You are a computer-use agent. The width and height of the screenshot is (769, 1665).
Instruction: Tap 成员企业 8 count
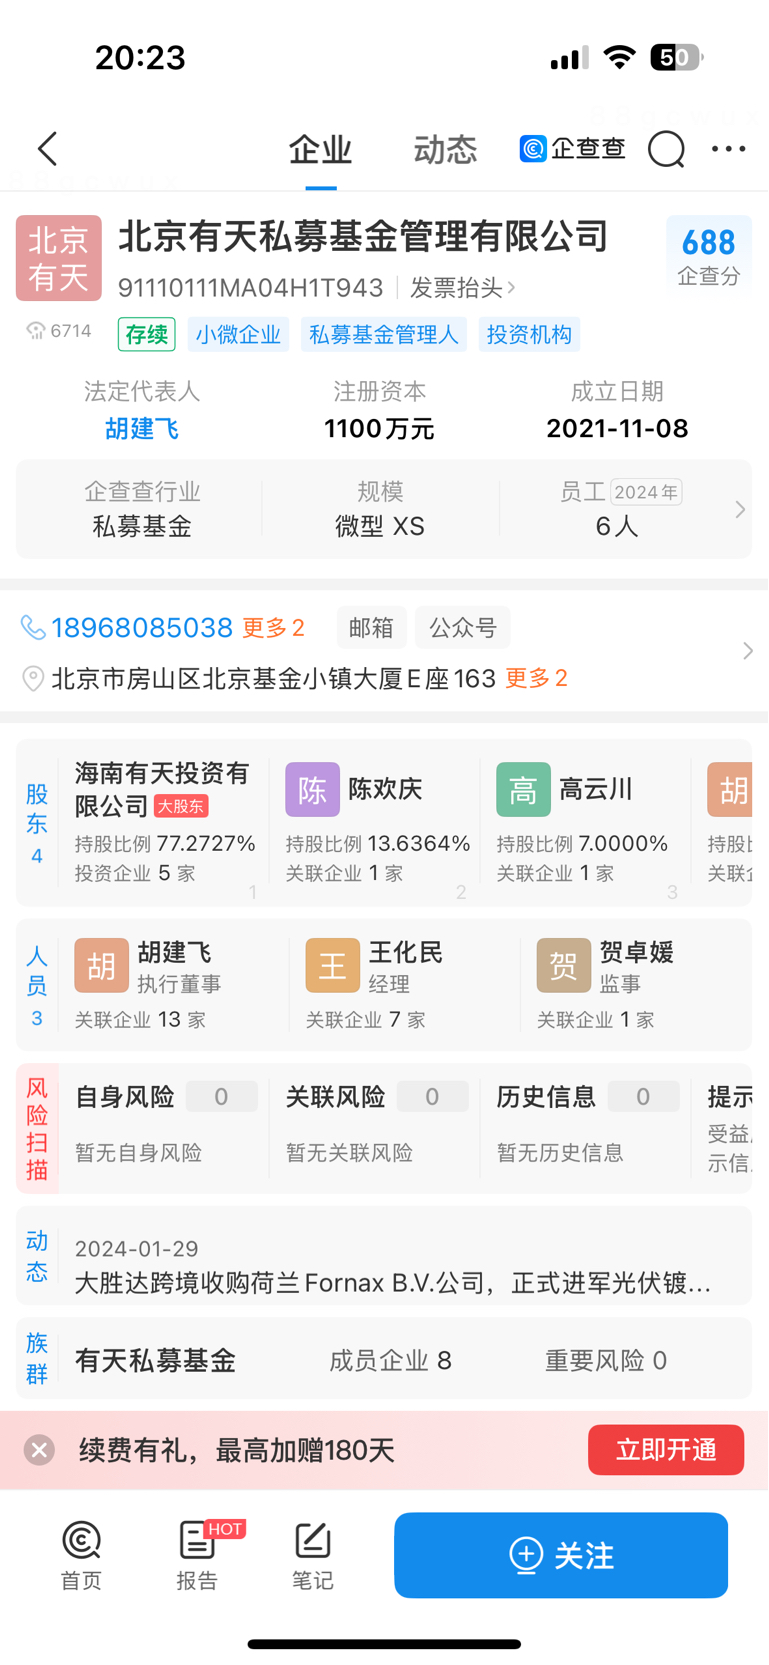pos(390,1361)
